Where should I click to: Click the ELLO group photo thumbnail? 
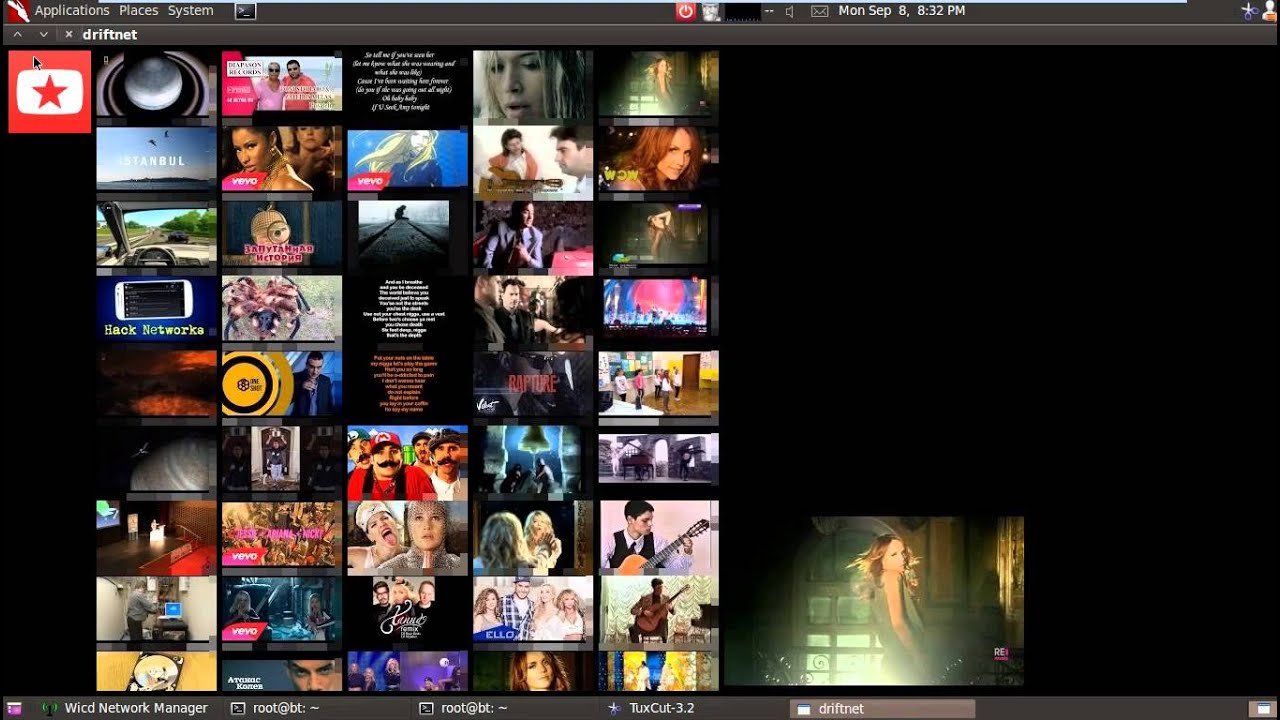click(533, 609)
